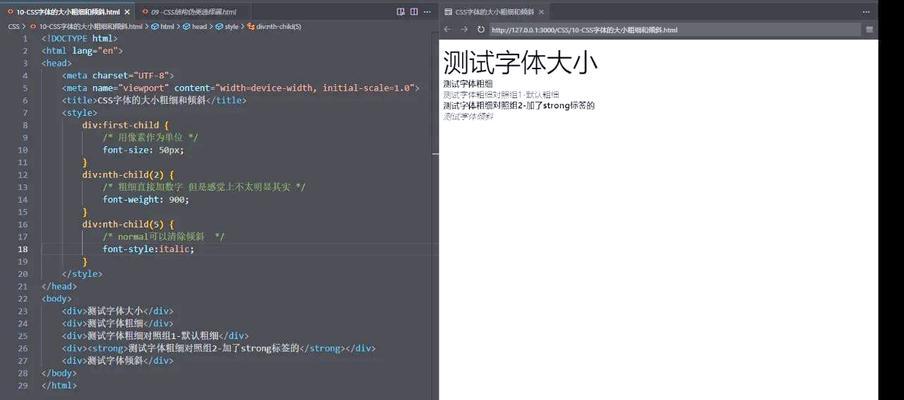Click the DOCTYPE html line
Screen dimensions: 904x400
(80, 38)
